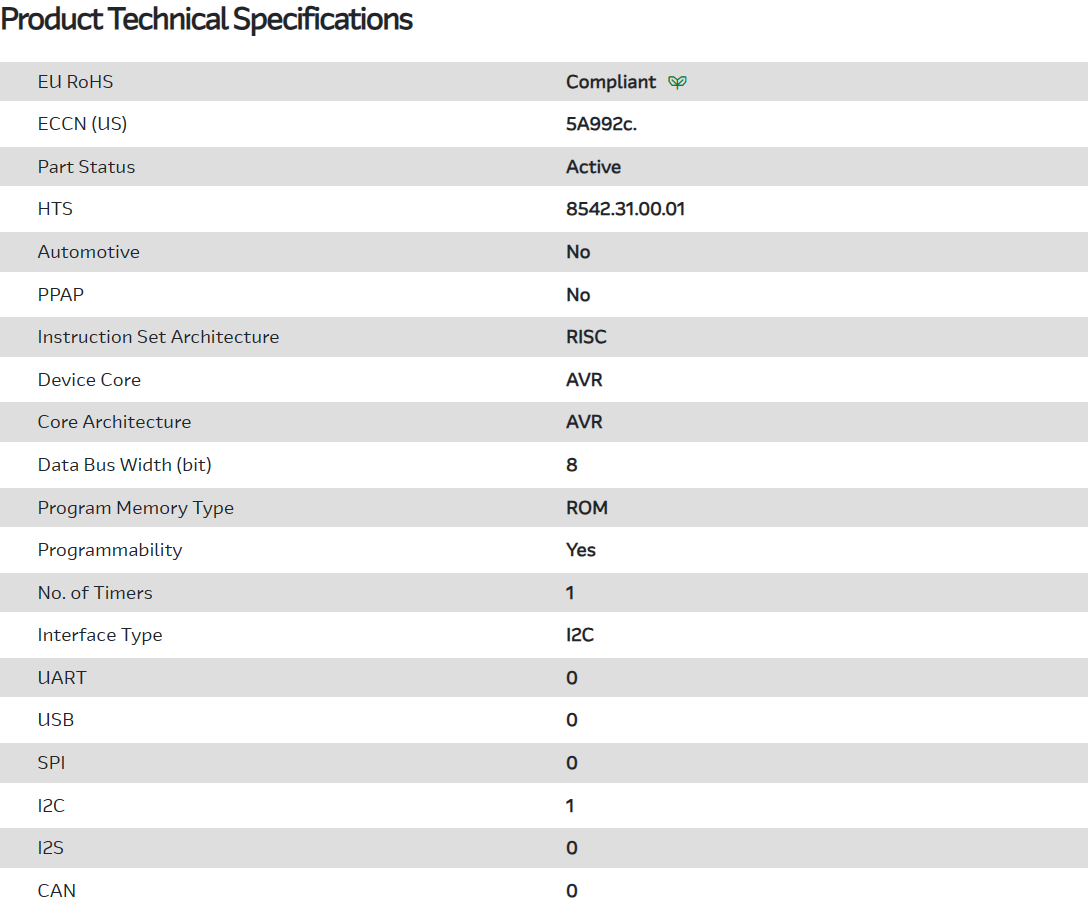Select the PPAP row label

pos(61,295)
